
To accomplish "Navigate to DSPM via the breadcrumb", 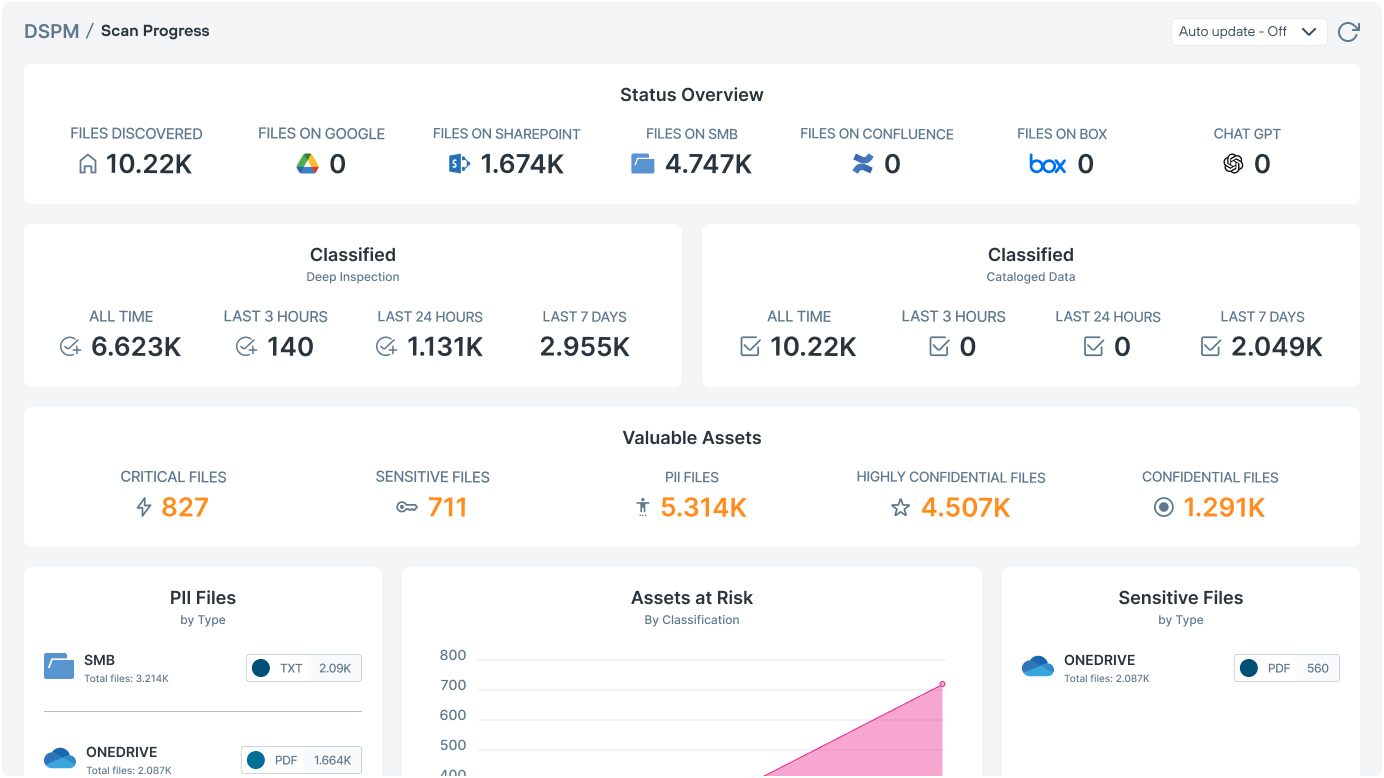I will tap(50, 30).
